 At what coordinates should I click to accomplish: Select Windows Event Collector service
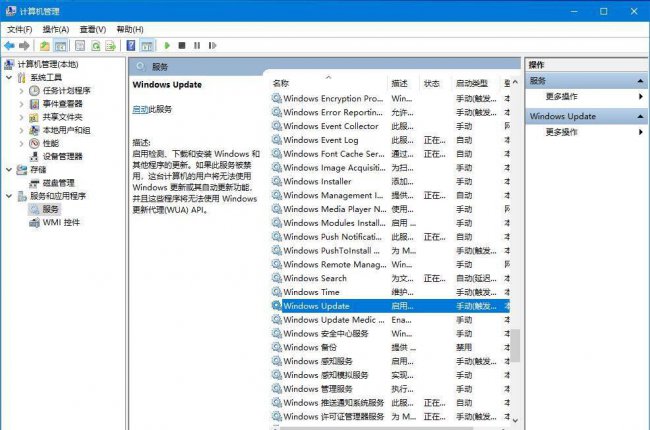coord(390,126)
